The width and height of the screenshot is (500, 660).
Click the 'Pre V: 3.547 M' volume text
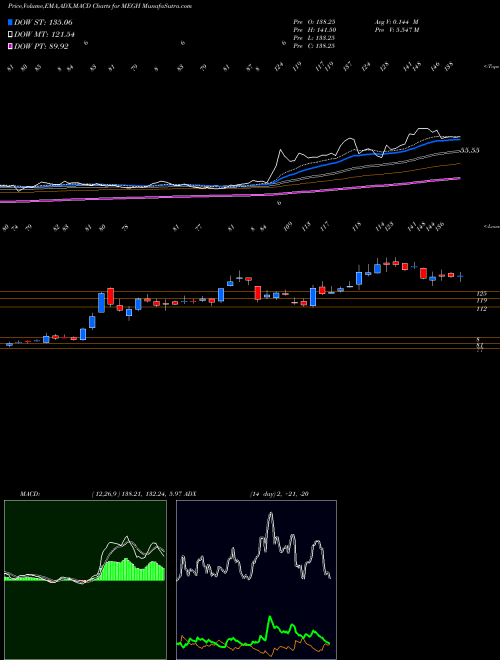[x=396, y=30]
